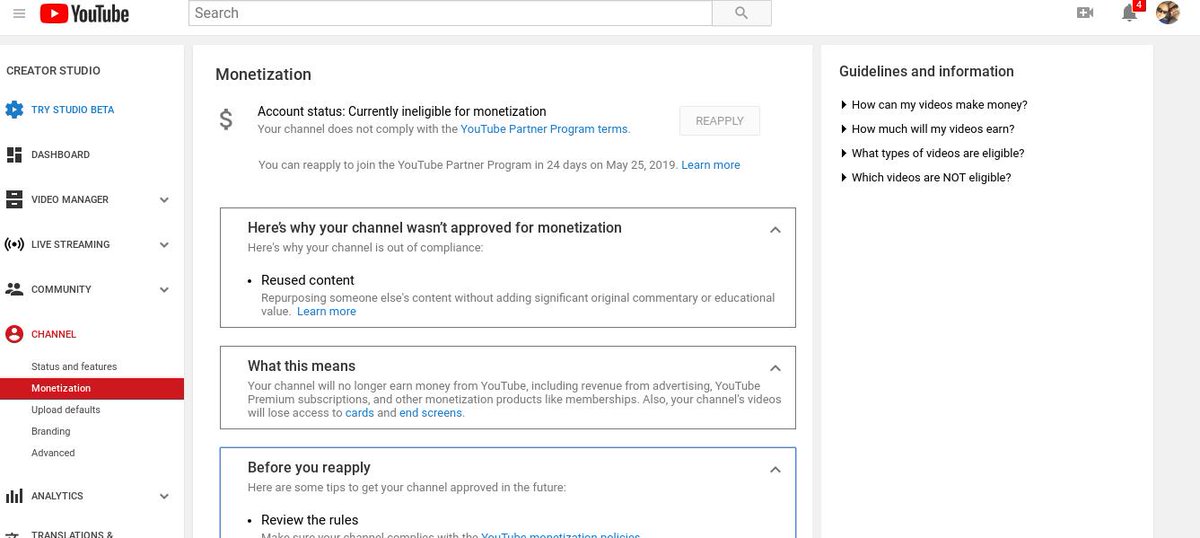Viewport: 1200px width, 538px height.
Task: Follow the 'cards' link
Action: pos(359,413)
